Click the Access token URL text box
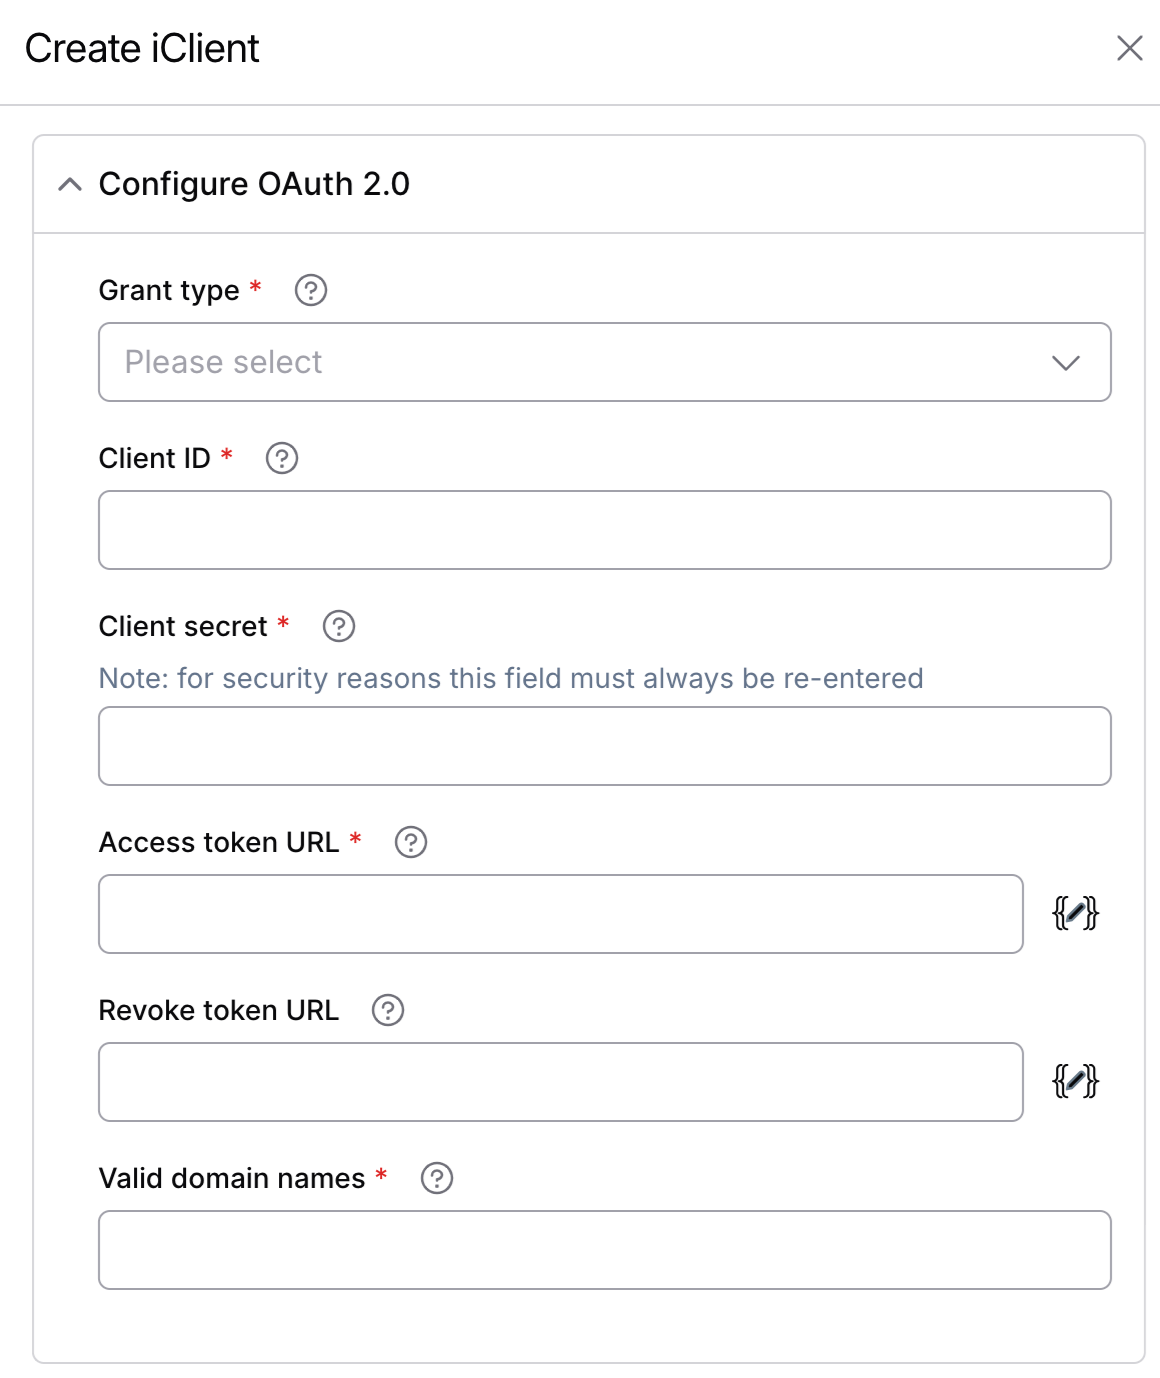 point(560,914)
